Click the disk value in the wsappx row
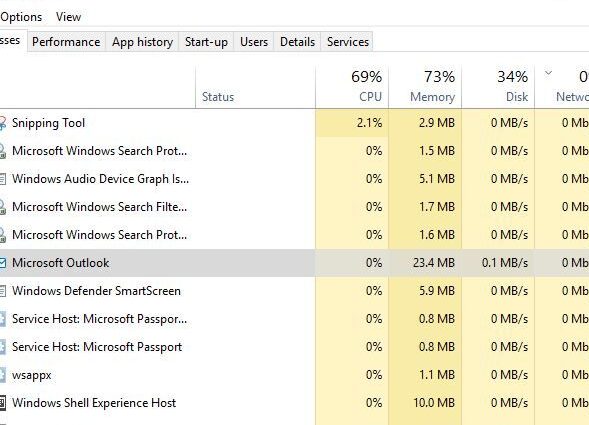 509,375
